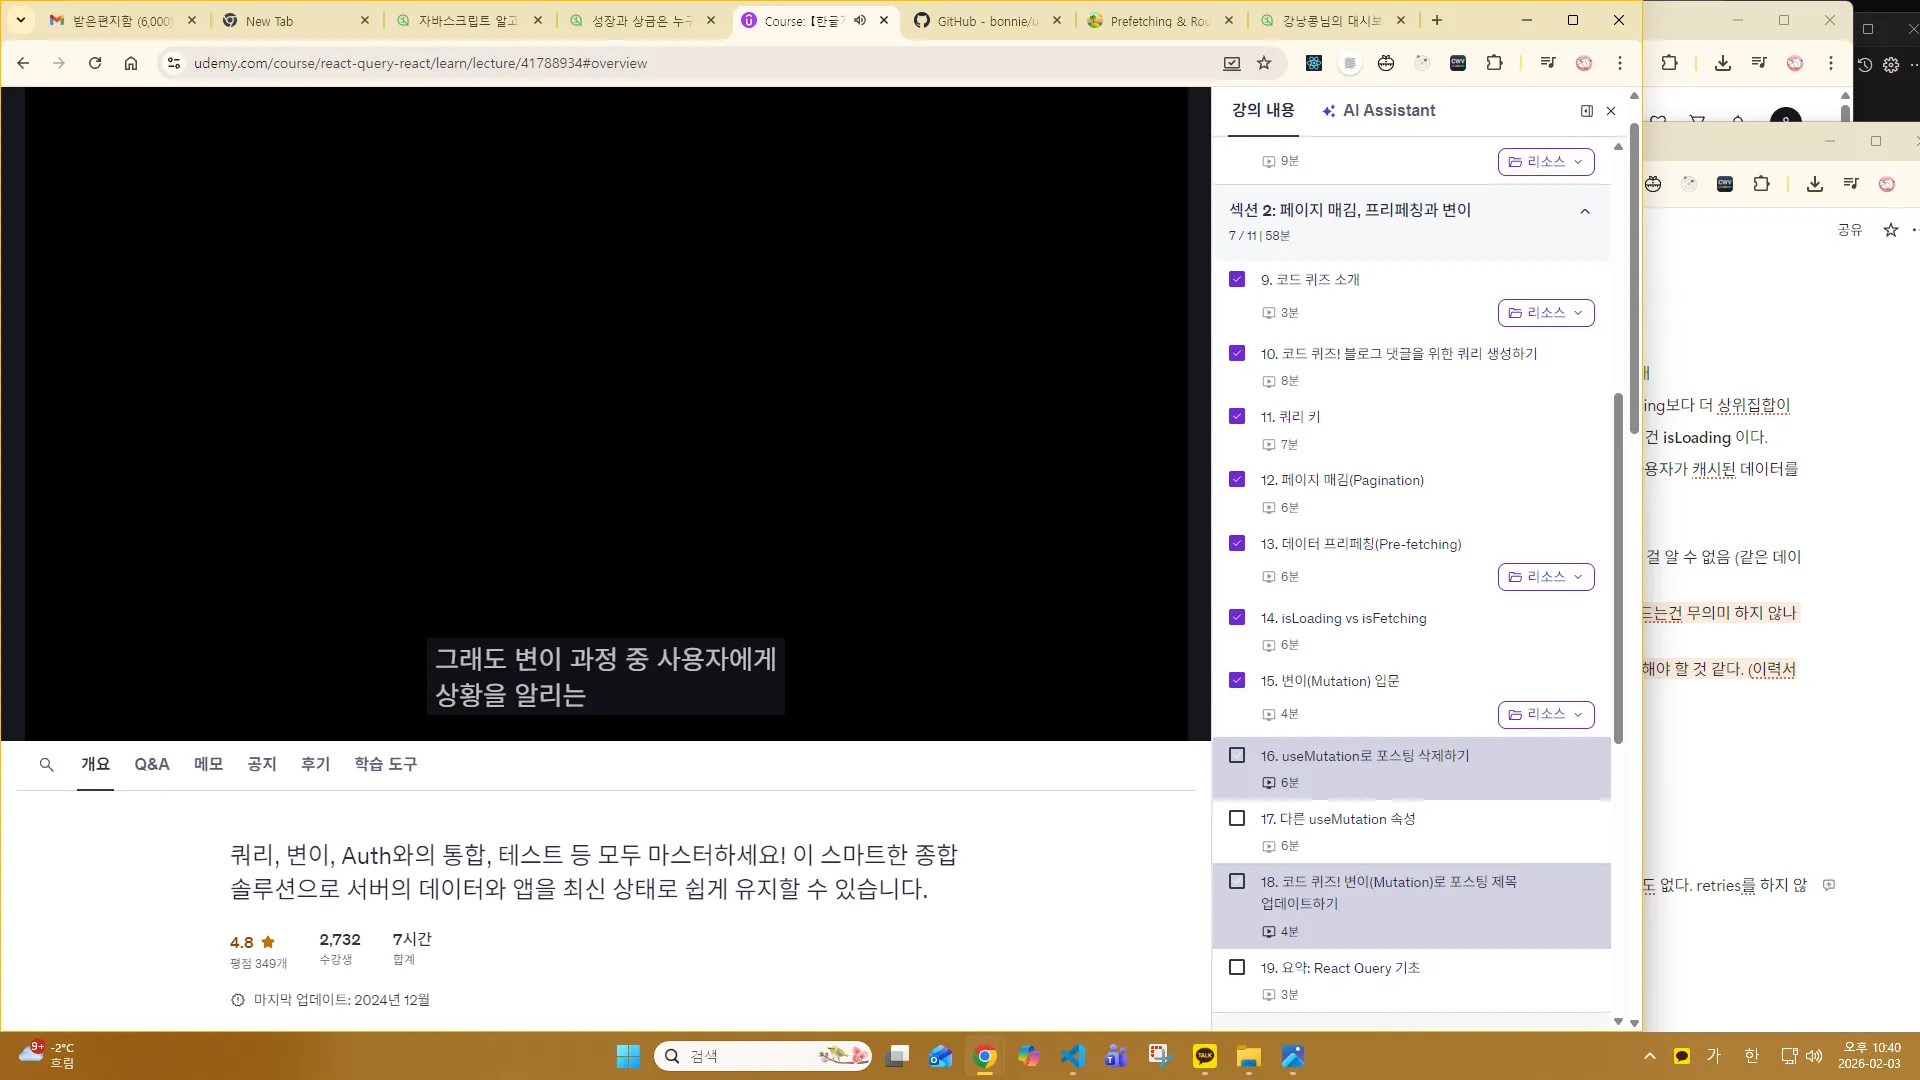Open the Chrome extensions puzzle menu
Screen dimensions: 1920x1080
pyautogui.click(x=1494, y=63)
